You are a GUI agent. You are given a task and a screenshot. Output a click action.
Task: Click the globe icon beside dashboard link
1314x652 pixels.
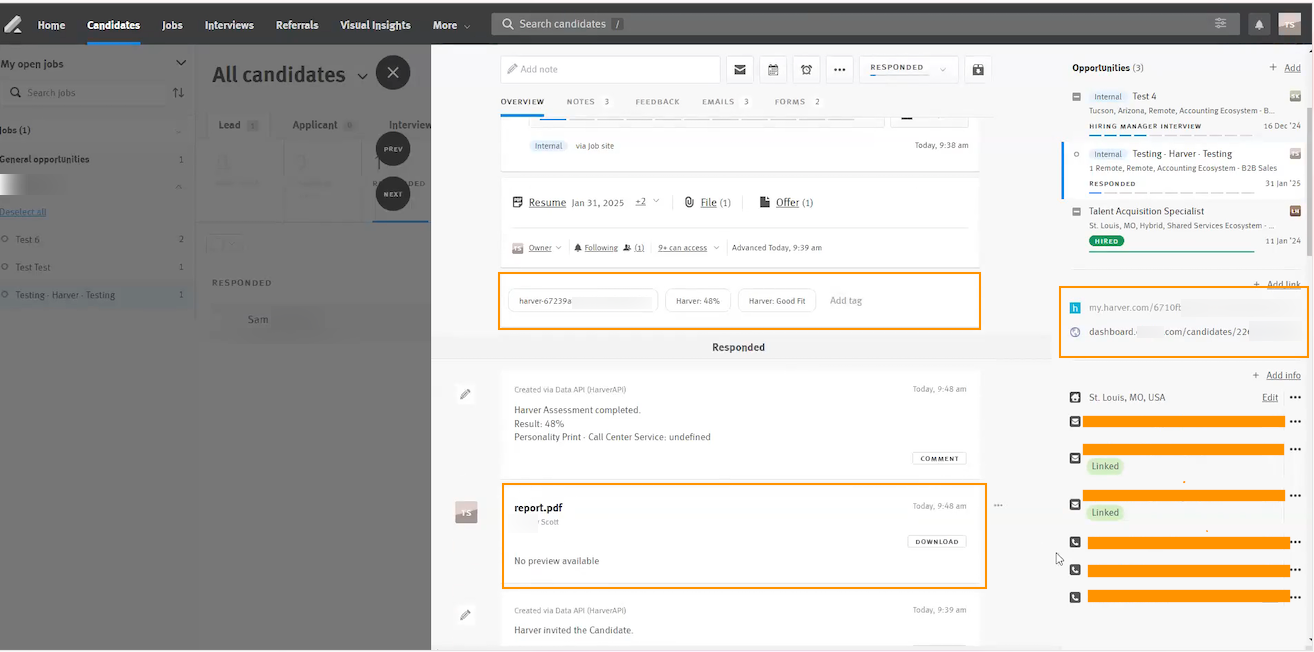click(1075, 332)
